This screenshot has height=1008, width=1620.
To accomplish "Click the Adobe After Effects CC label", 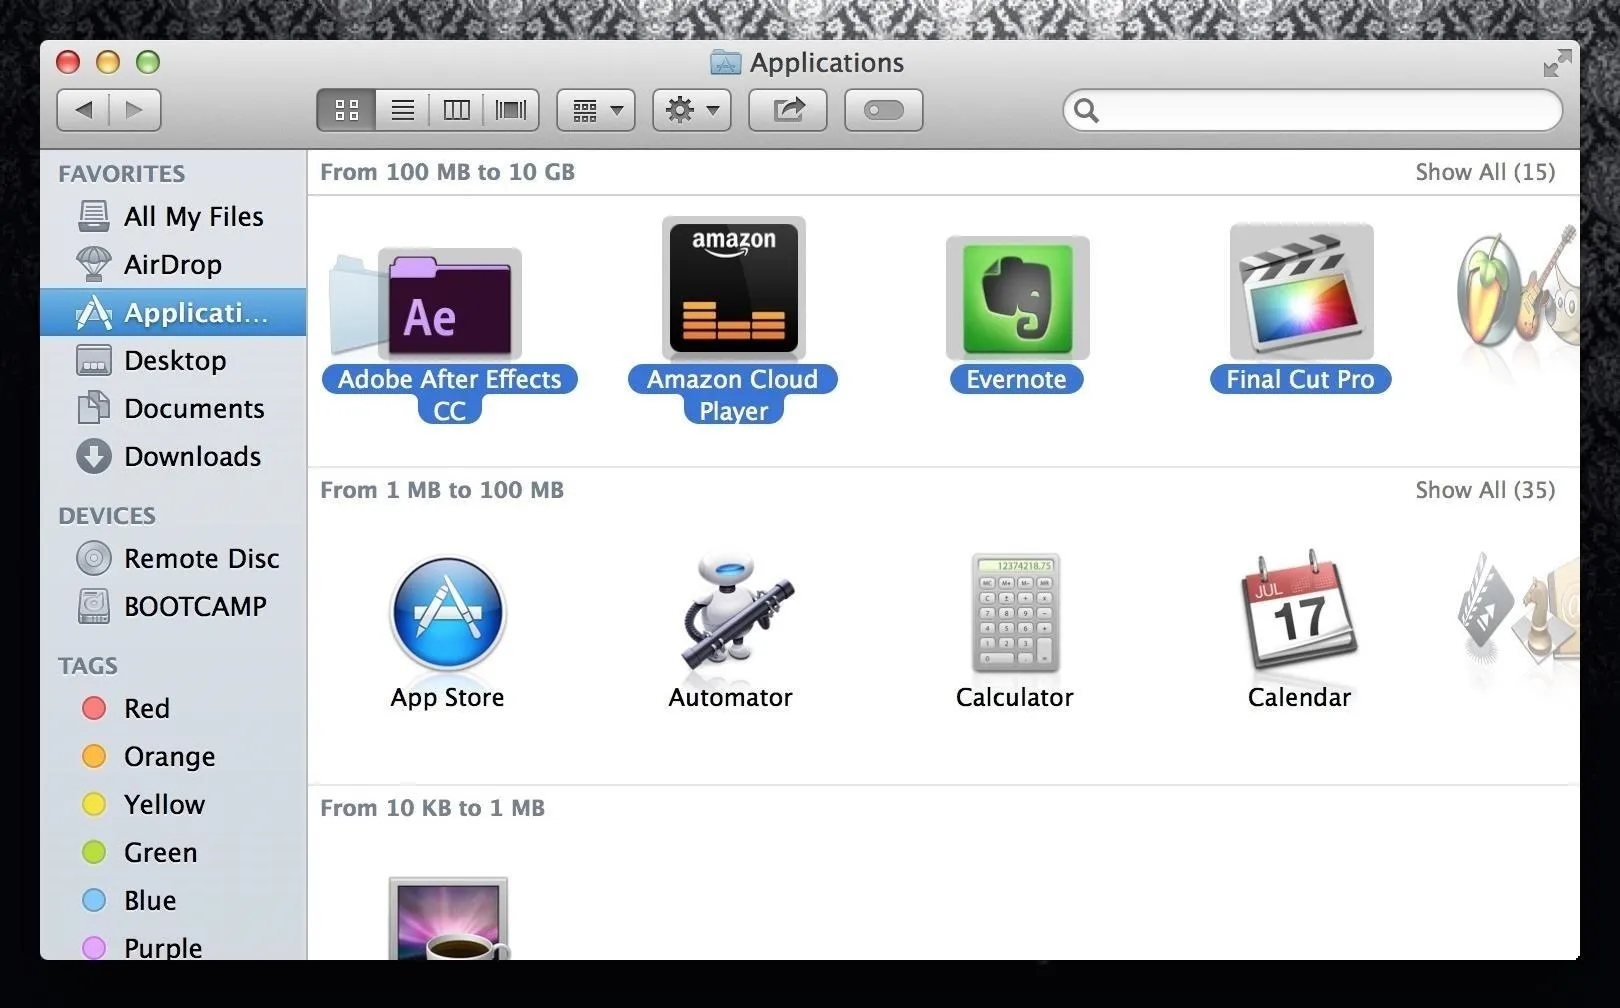I will coord(449,394).
